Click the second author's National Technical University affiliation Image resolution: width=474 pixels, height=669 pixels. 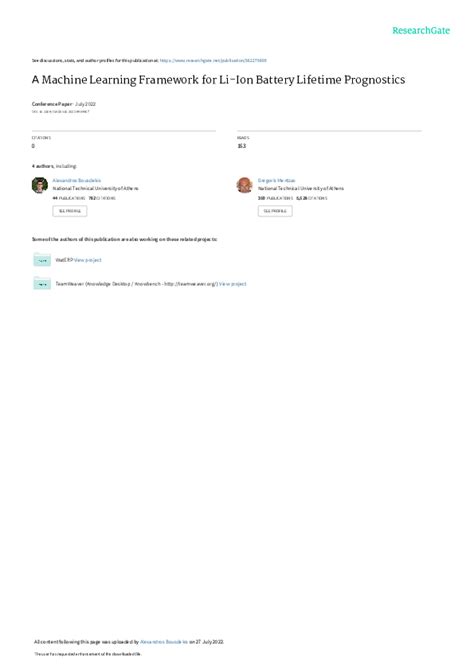(301, 188)
